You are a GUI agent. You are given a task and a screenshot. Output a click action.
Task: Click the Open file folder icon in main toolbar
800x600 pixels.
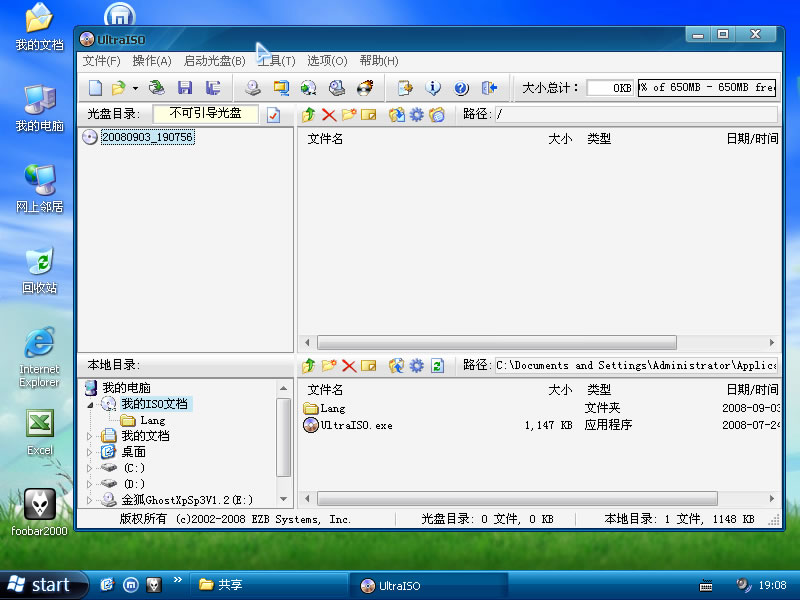[118, 88]
